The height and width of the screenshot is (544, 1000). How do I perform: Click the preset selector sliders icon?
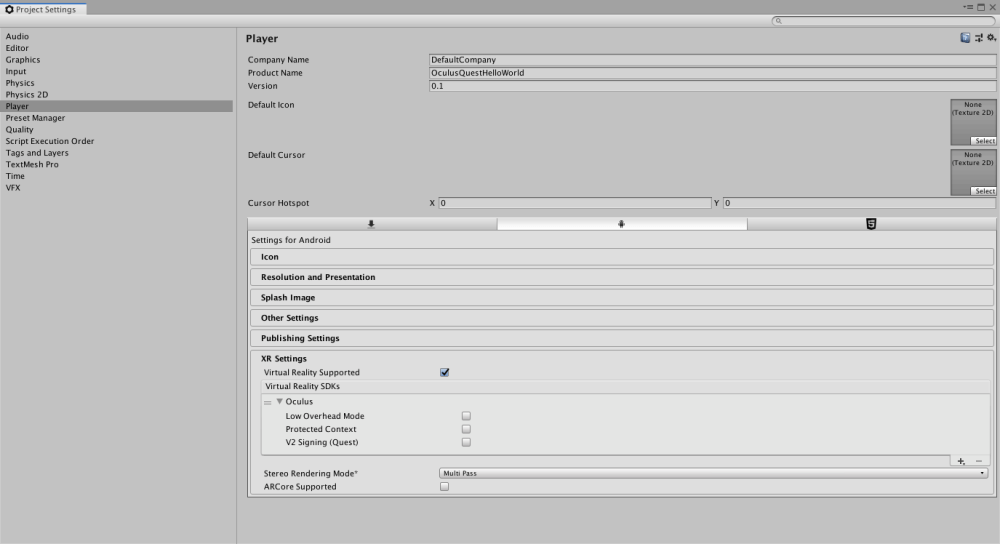click(978, 38)
